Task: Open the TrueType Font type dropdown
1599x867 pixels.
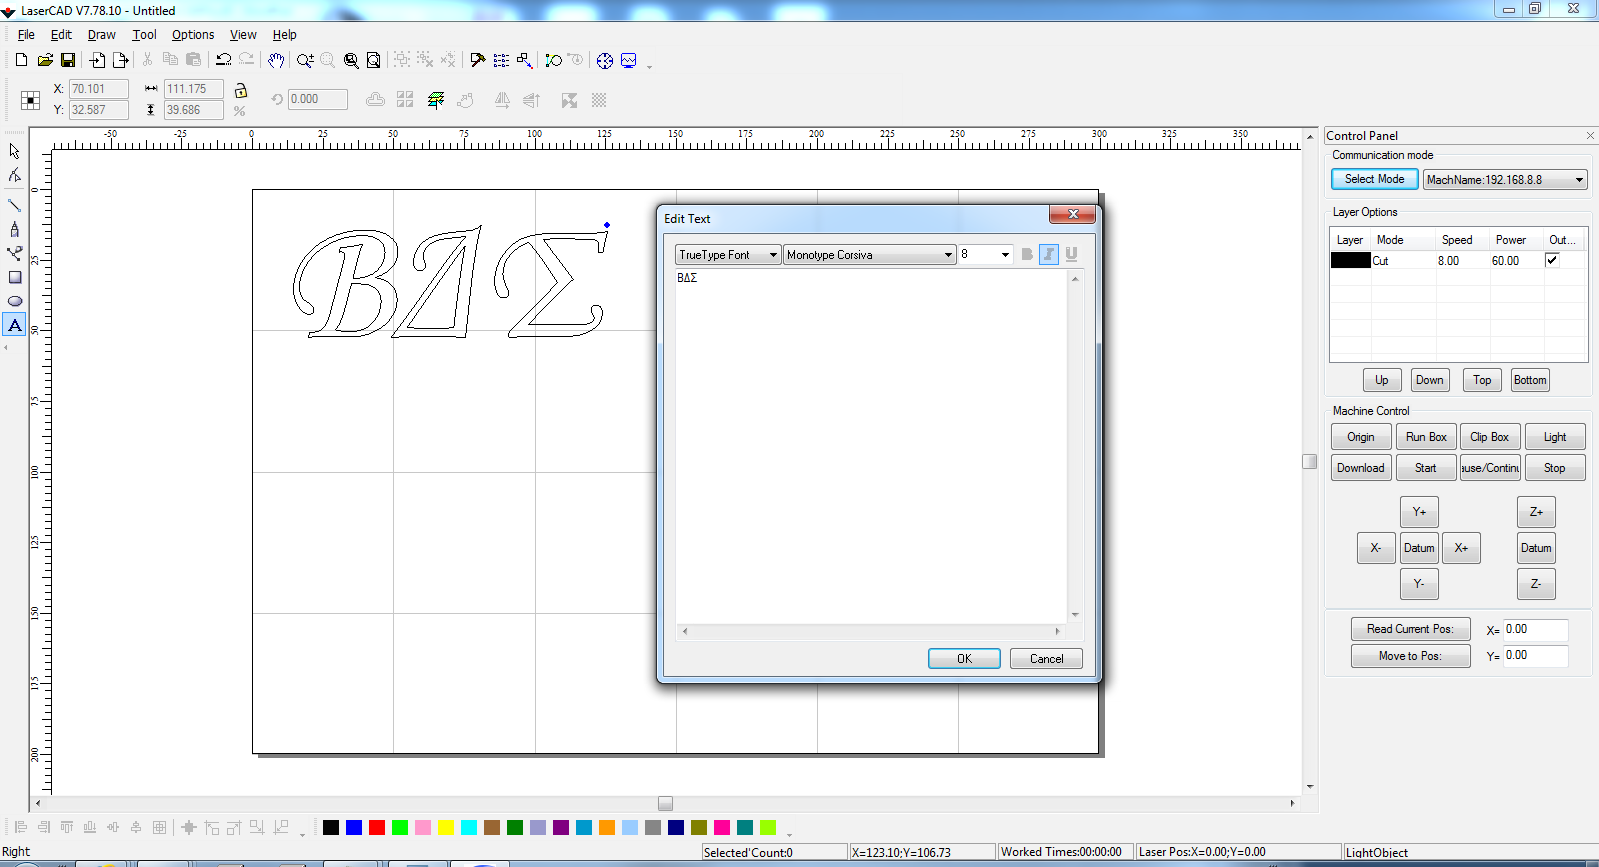Action: click(x=728, y=255)
